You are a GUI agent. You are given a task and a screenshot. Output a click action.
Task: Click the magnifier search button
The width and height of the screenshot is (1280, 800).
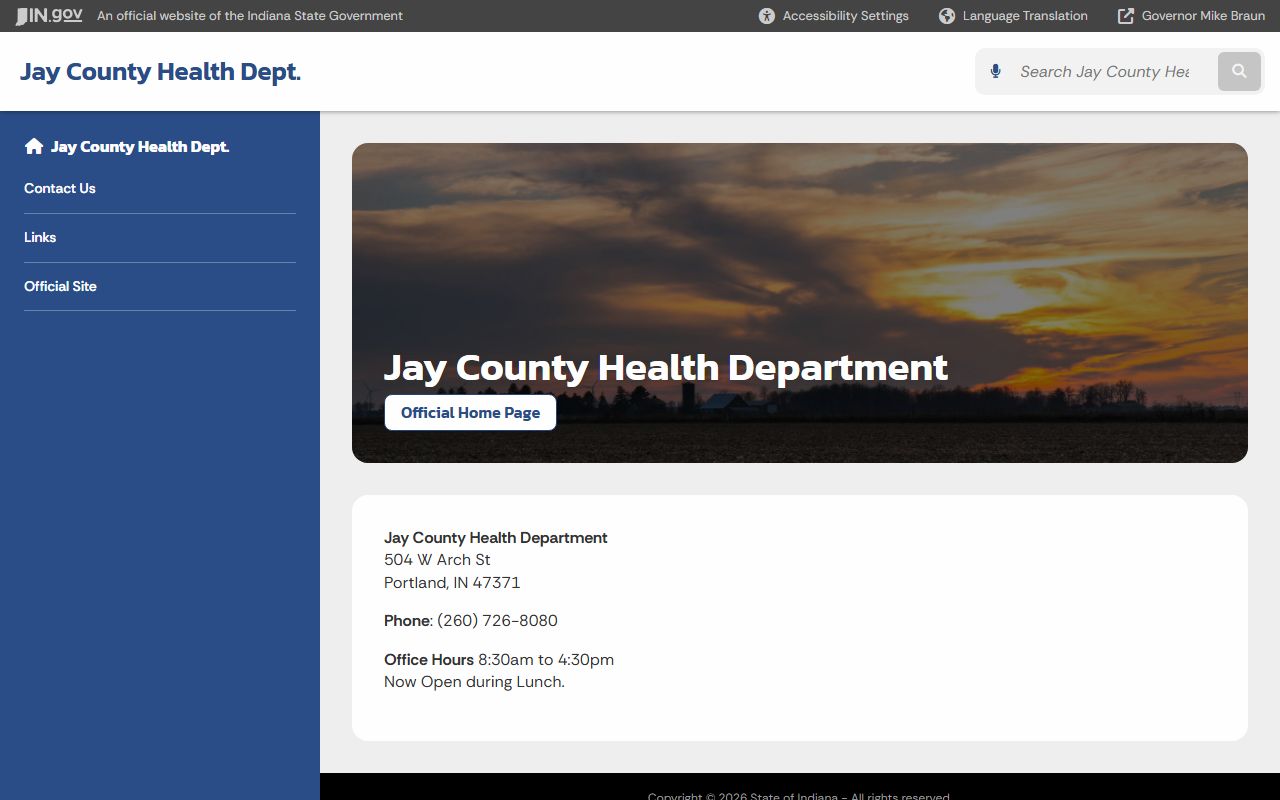1239,71
